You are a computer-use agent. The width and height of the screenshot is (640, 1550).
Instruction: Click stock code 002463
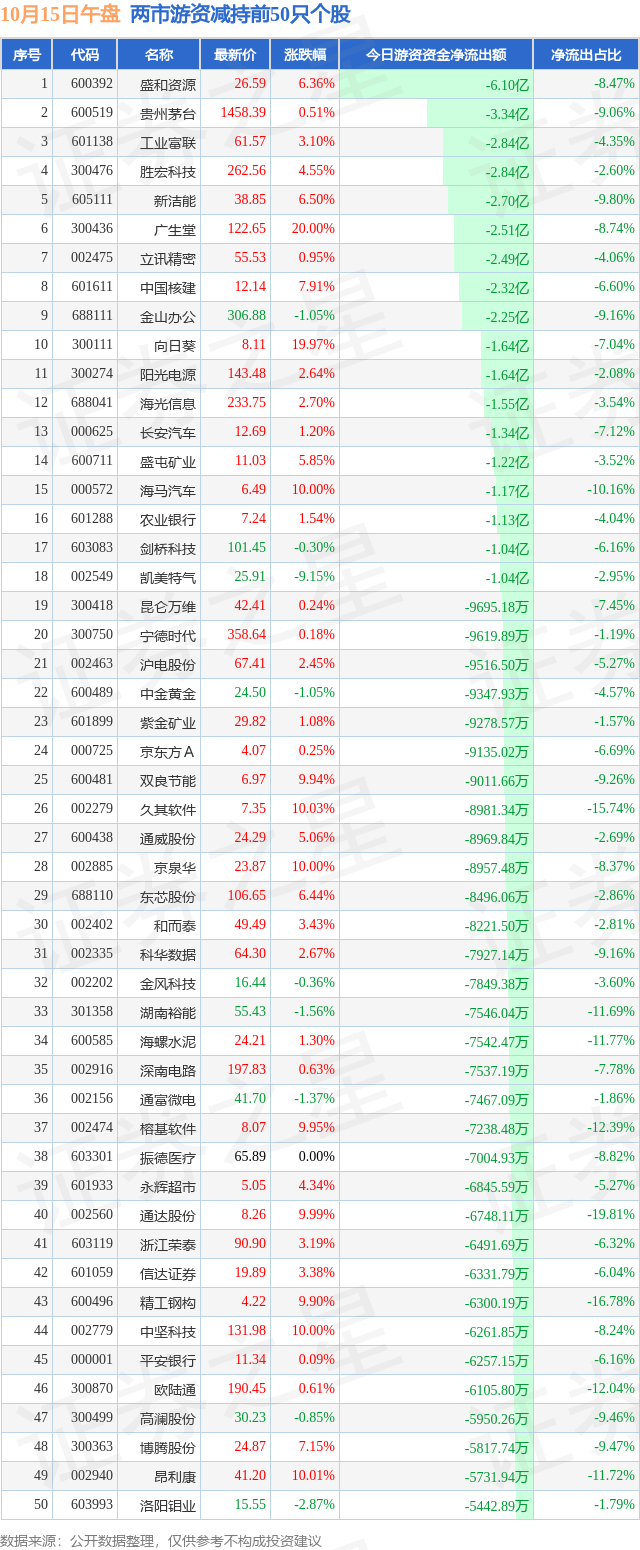pyautogui.click(x=92, y=664)
